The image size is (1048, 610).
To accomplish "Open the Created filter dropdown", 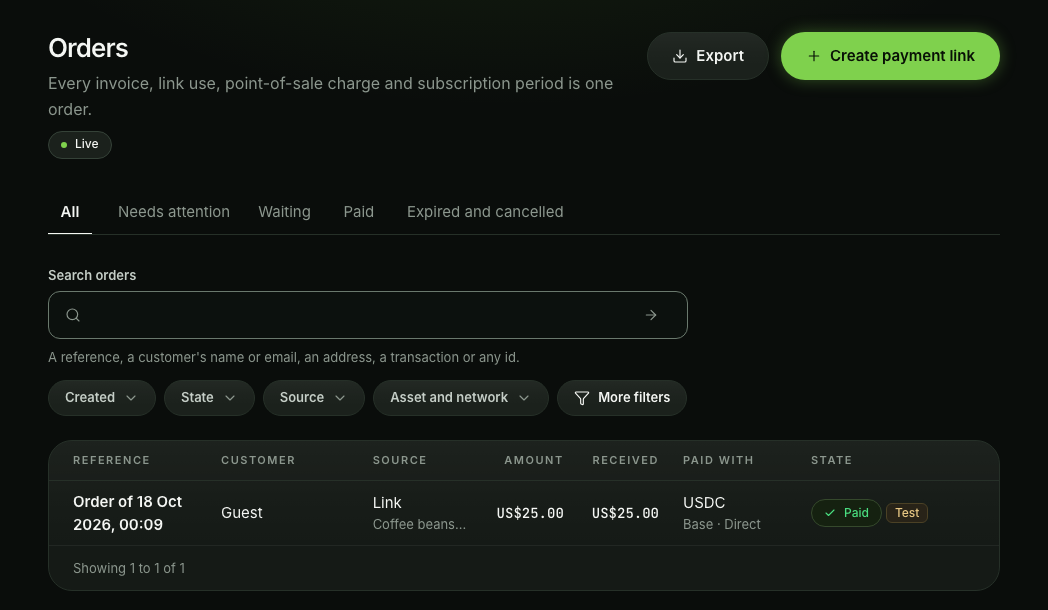I will (x=102, y=398).
